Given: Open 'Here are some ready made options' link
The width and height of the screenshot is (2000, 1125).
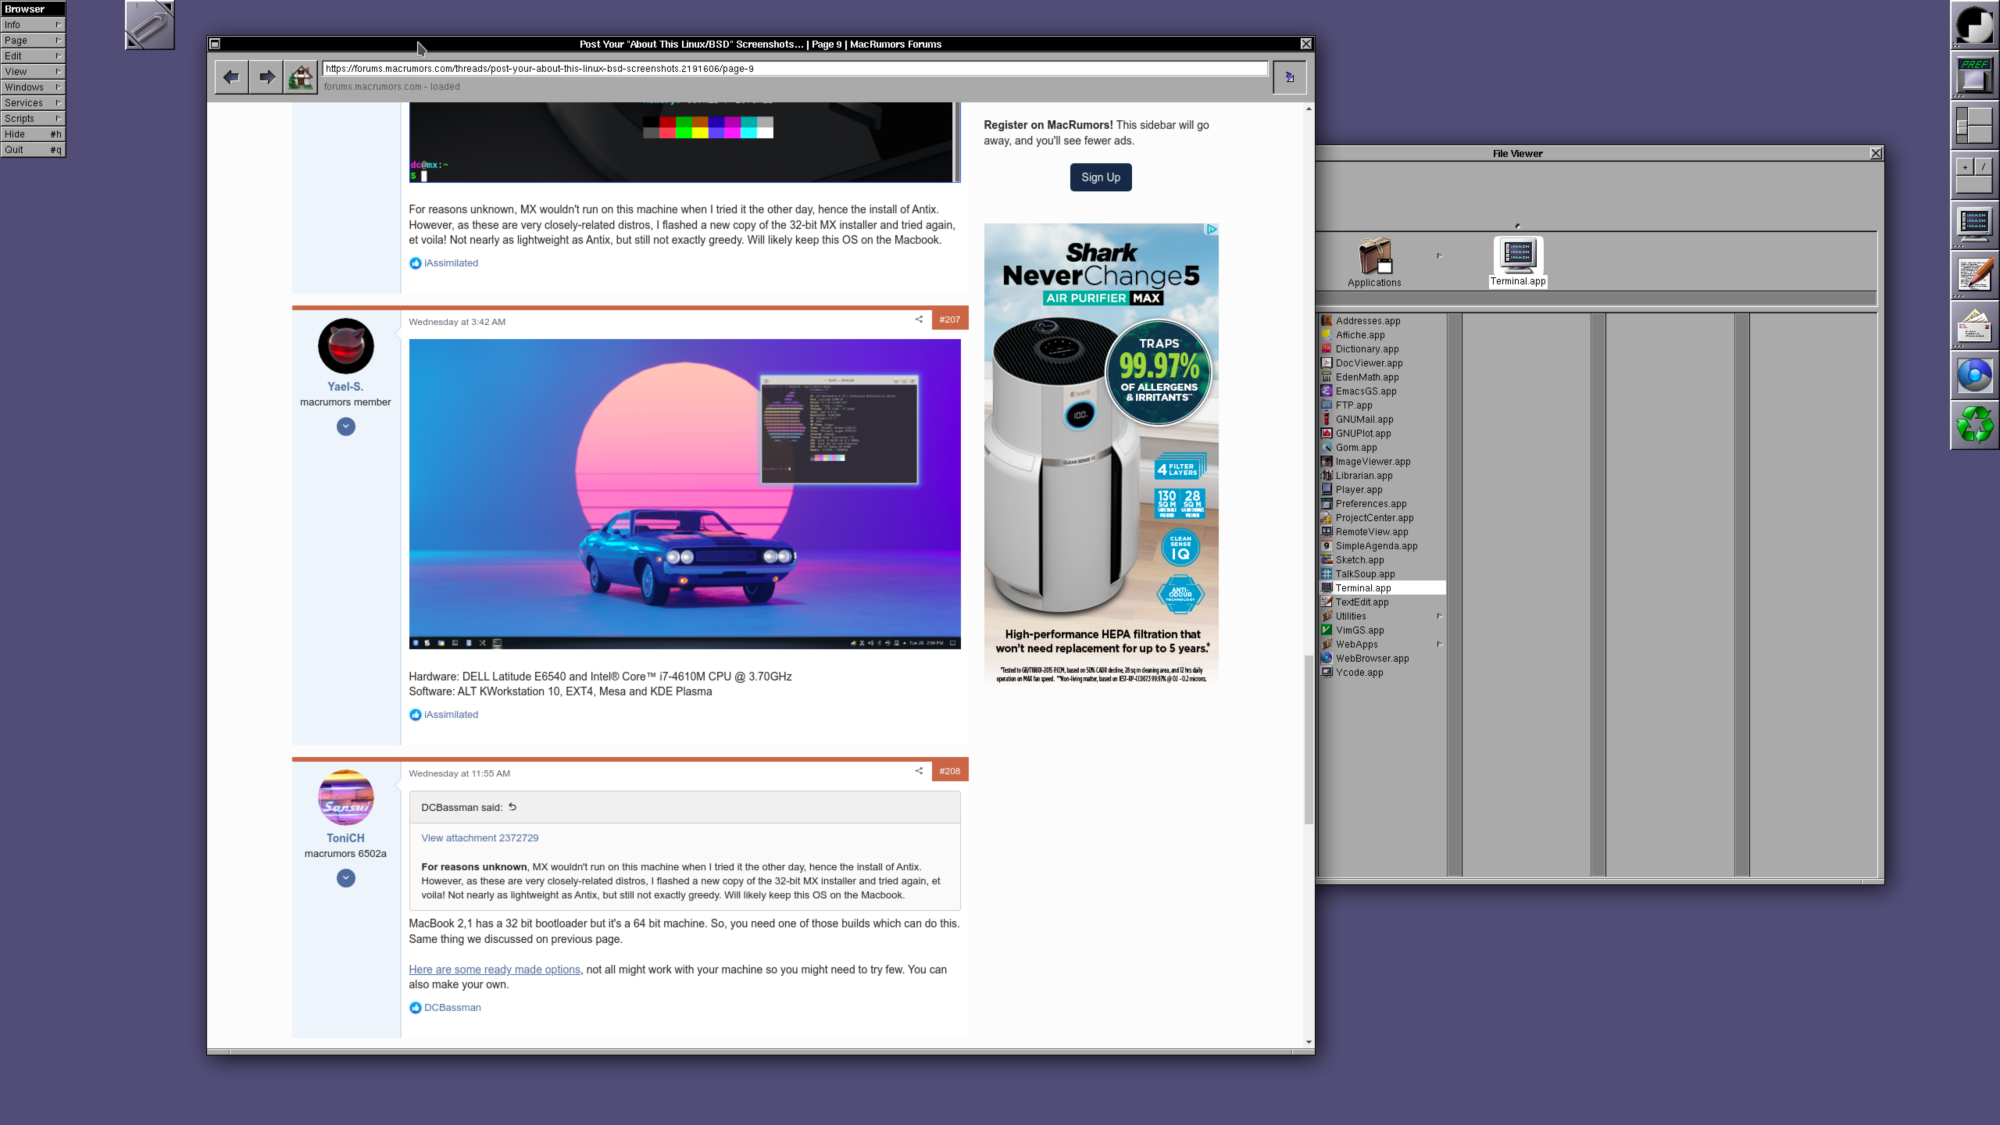Looking at the screenshot, I should [494, 970].
